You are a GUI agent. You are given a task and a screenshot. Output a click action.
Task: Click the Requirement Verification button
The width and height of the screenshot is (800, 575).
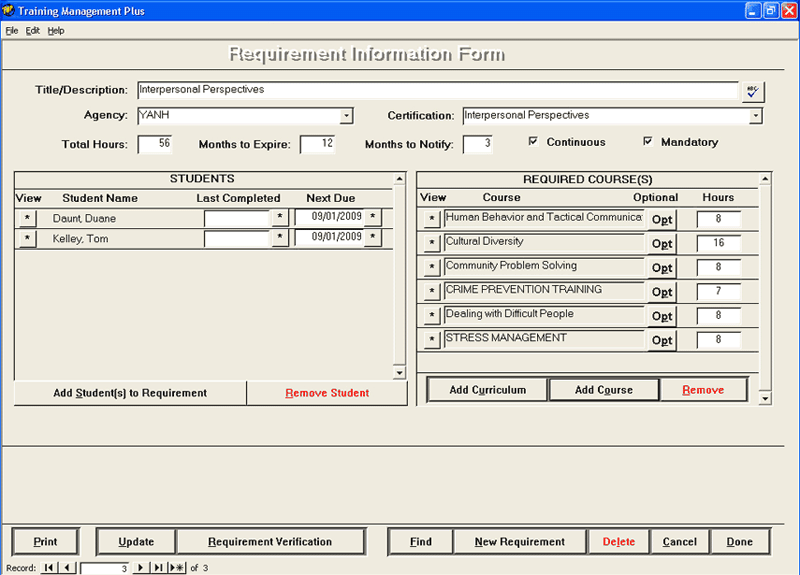(x=270, y=542)
